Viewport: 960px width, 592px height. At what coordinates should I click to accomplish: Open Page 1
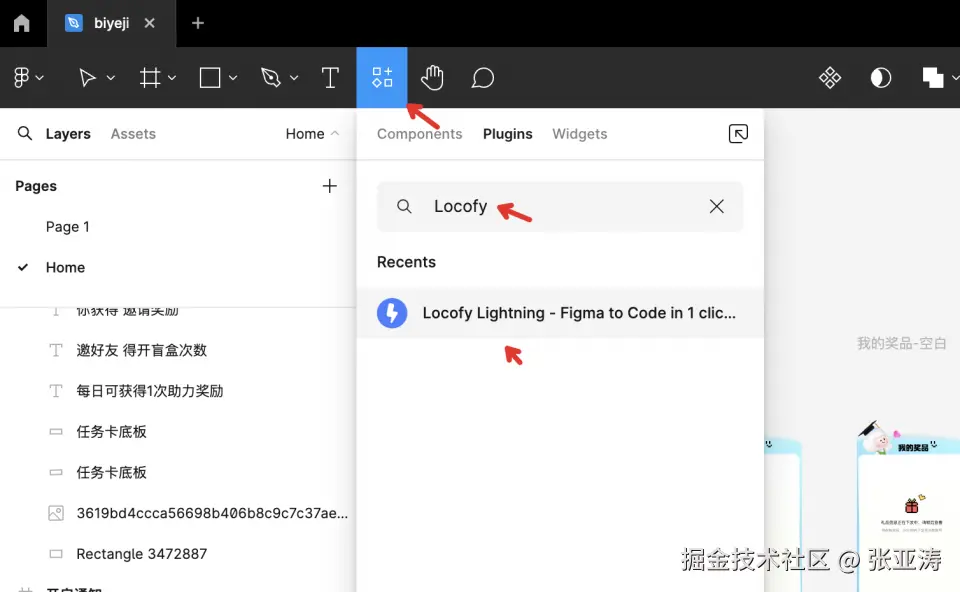point(67,227)
